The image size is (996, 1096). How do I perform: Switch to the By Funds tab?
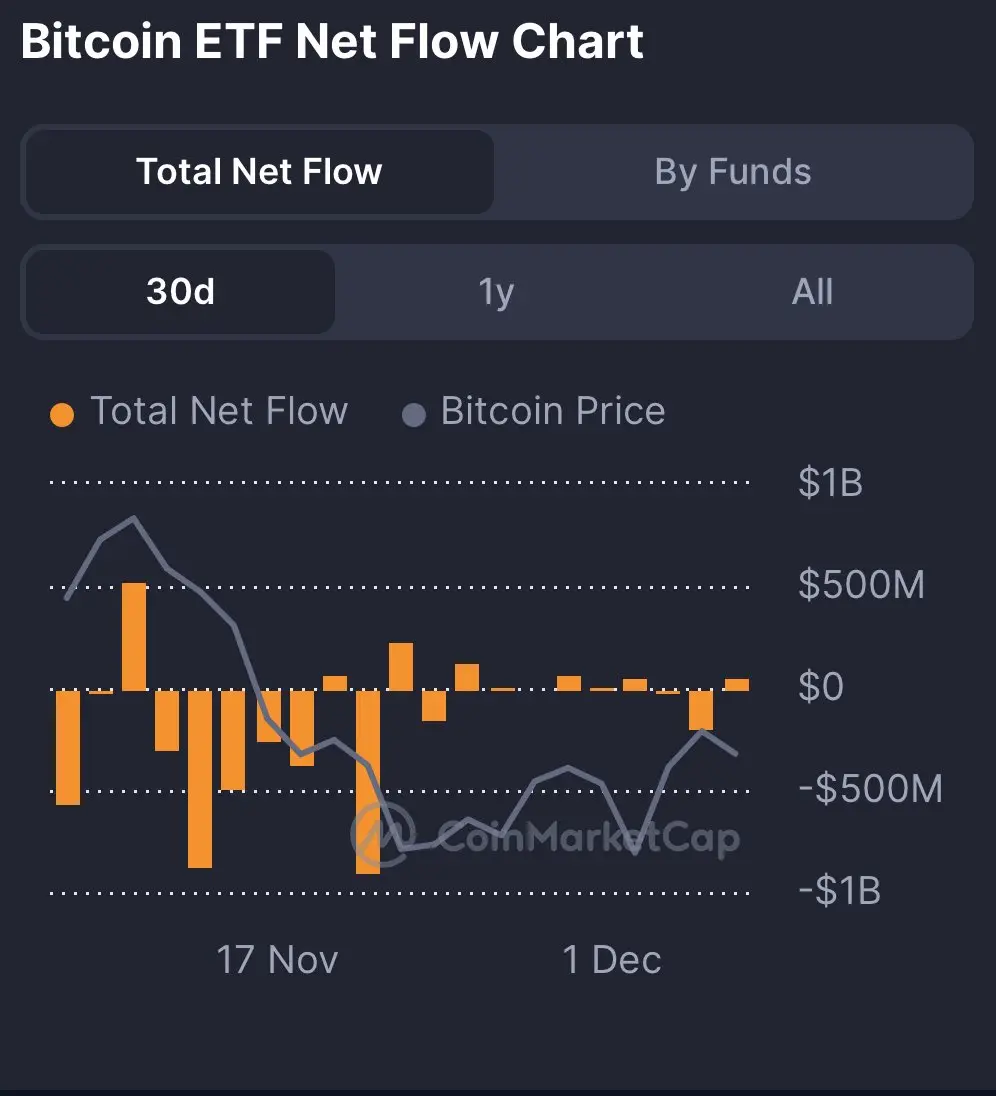pos(732,172)
